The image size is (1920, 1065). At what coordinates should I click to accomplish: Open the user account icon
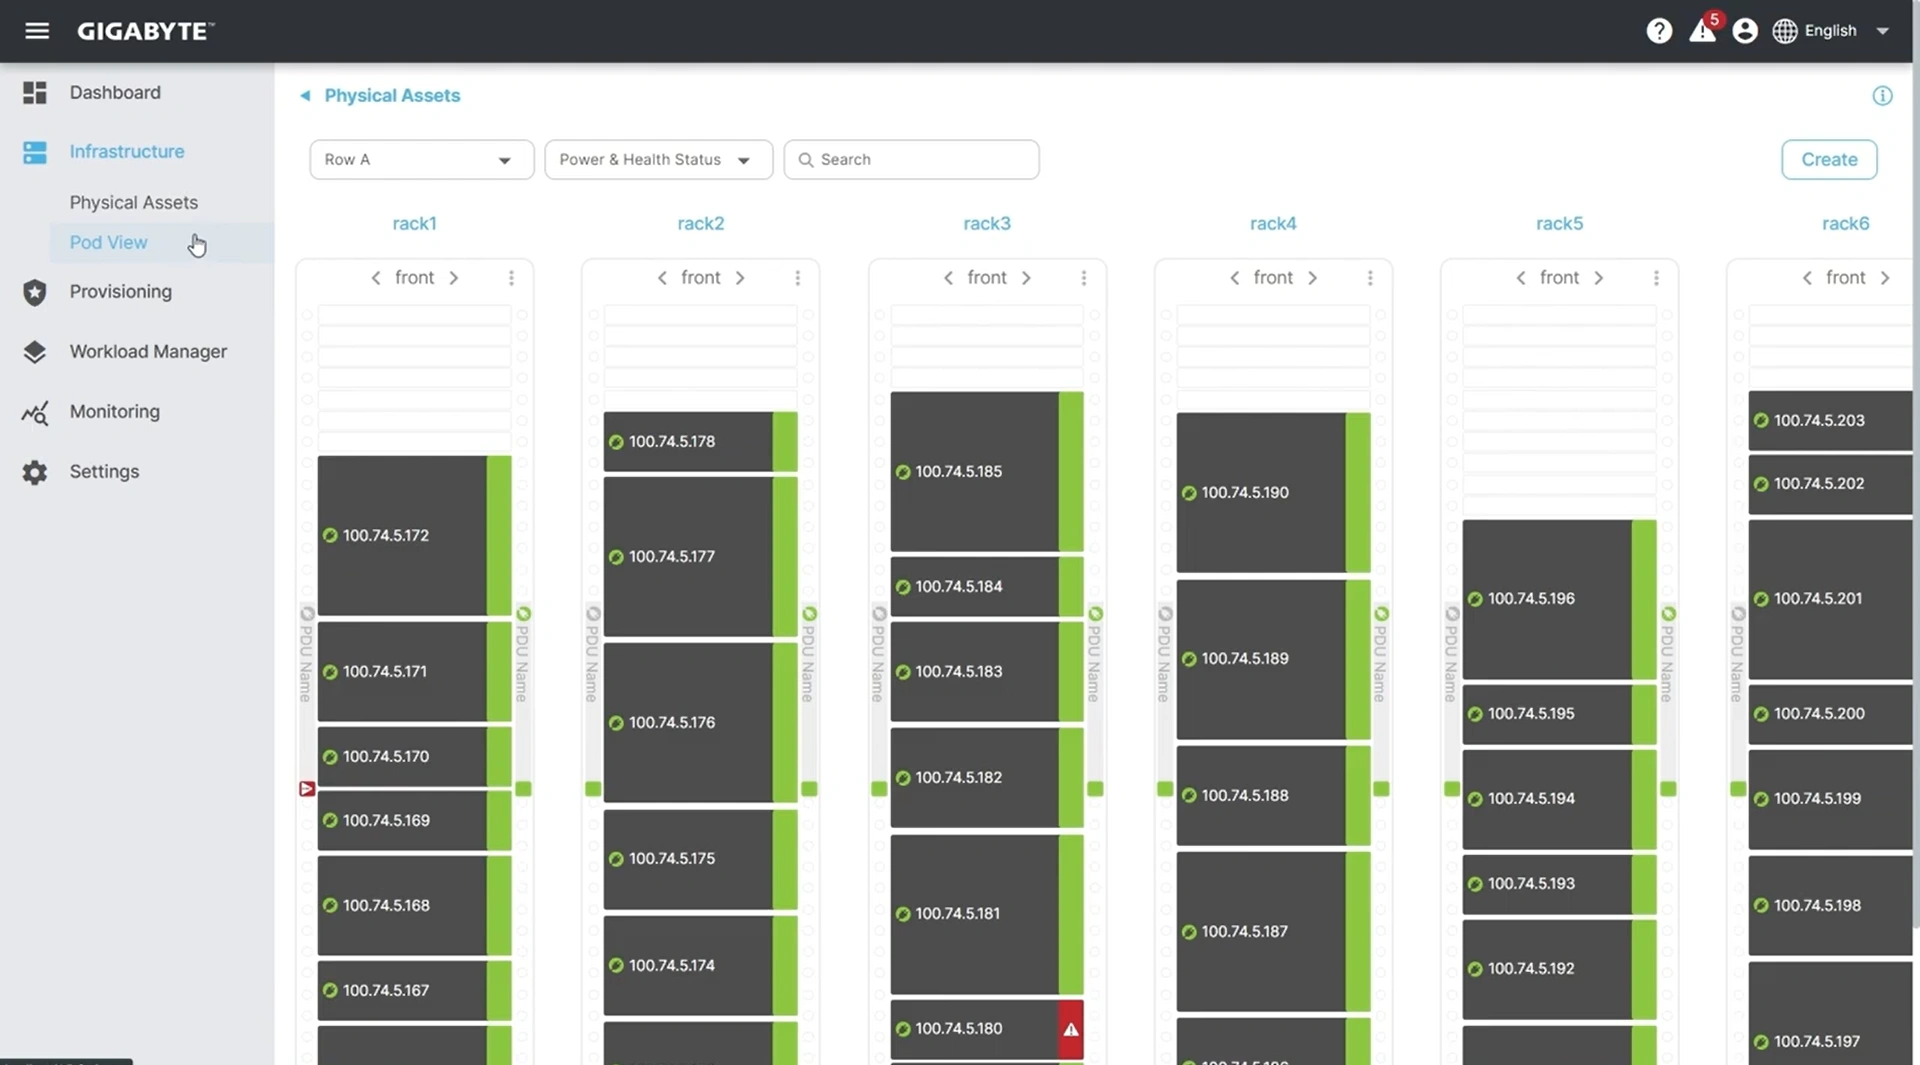1745,31
